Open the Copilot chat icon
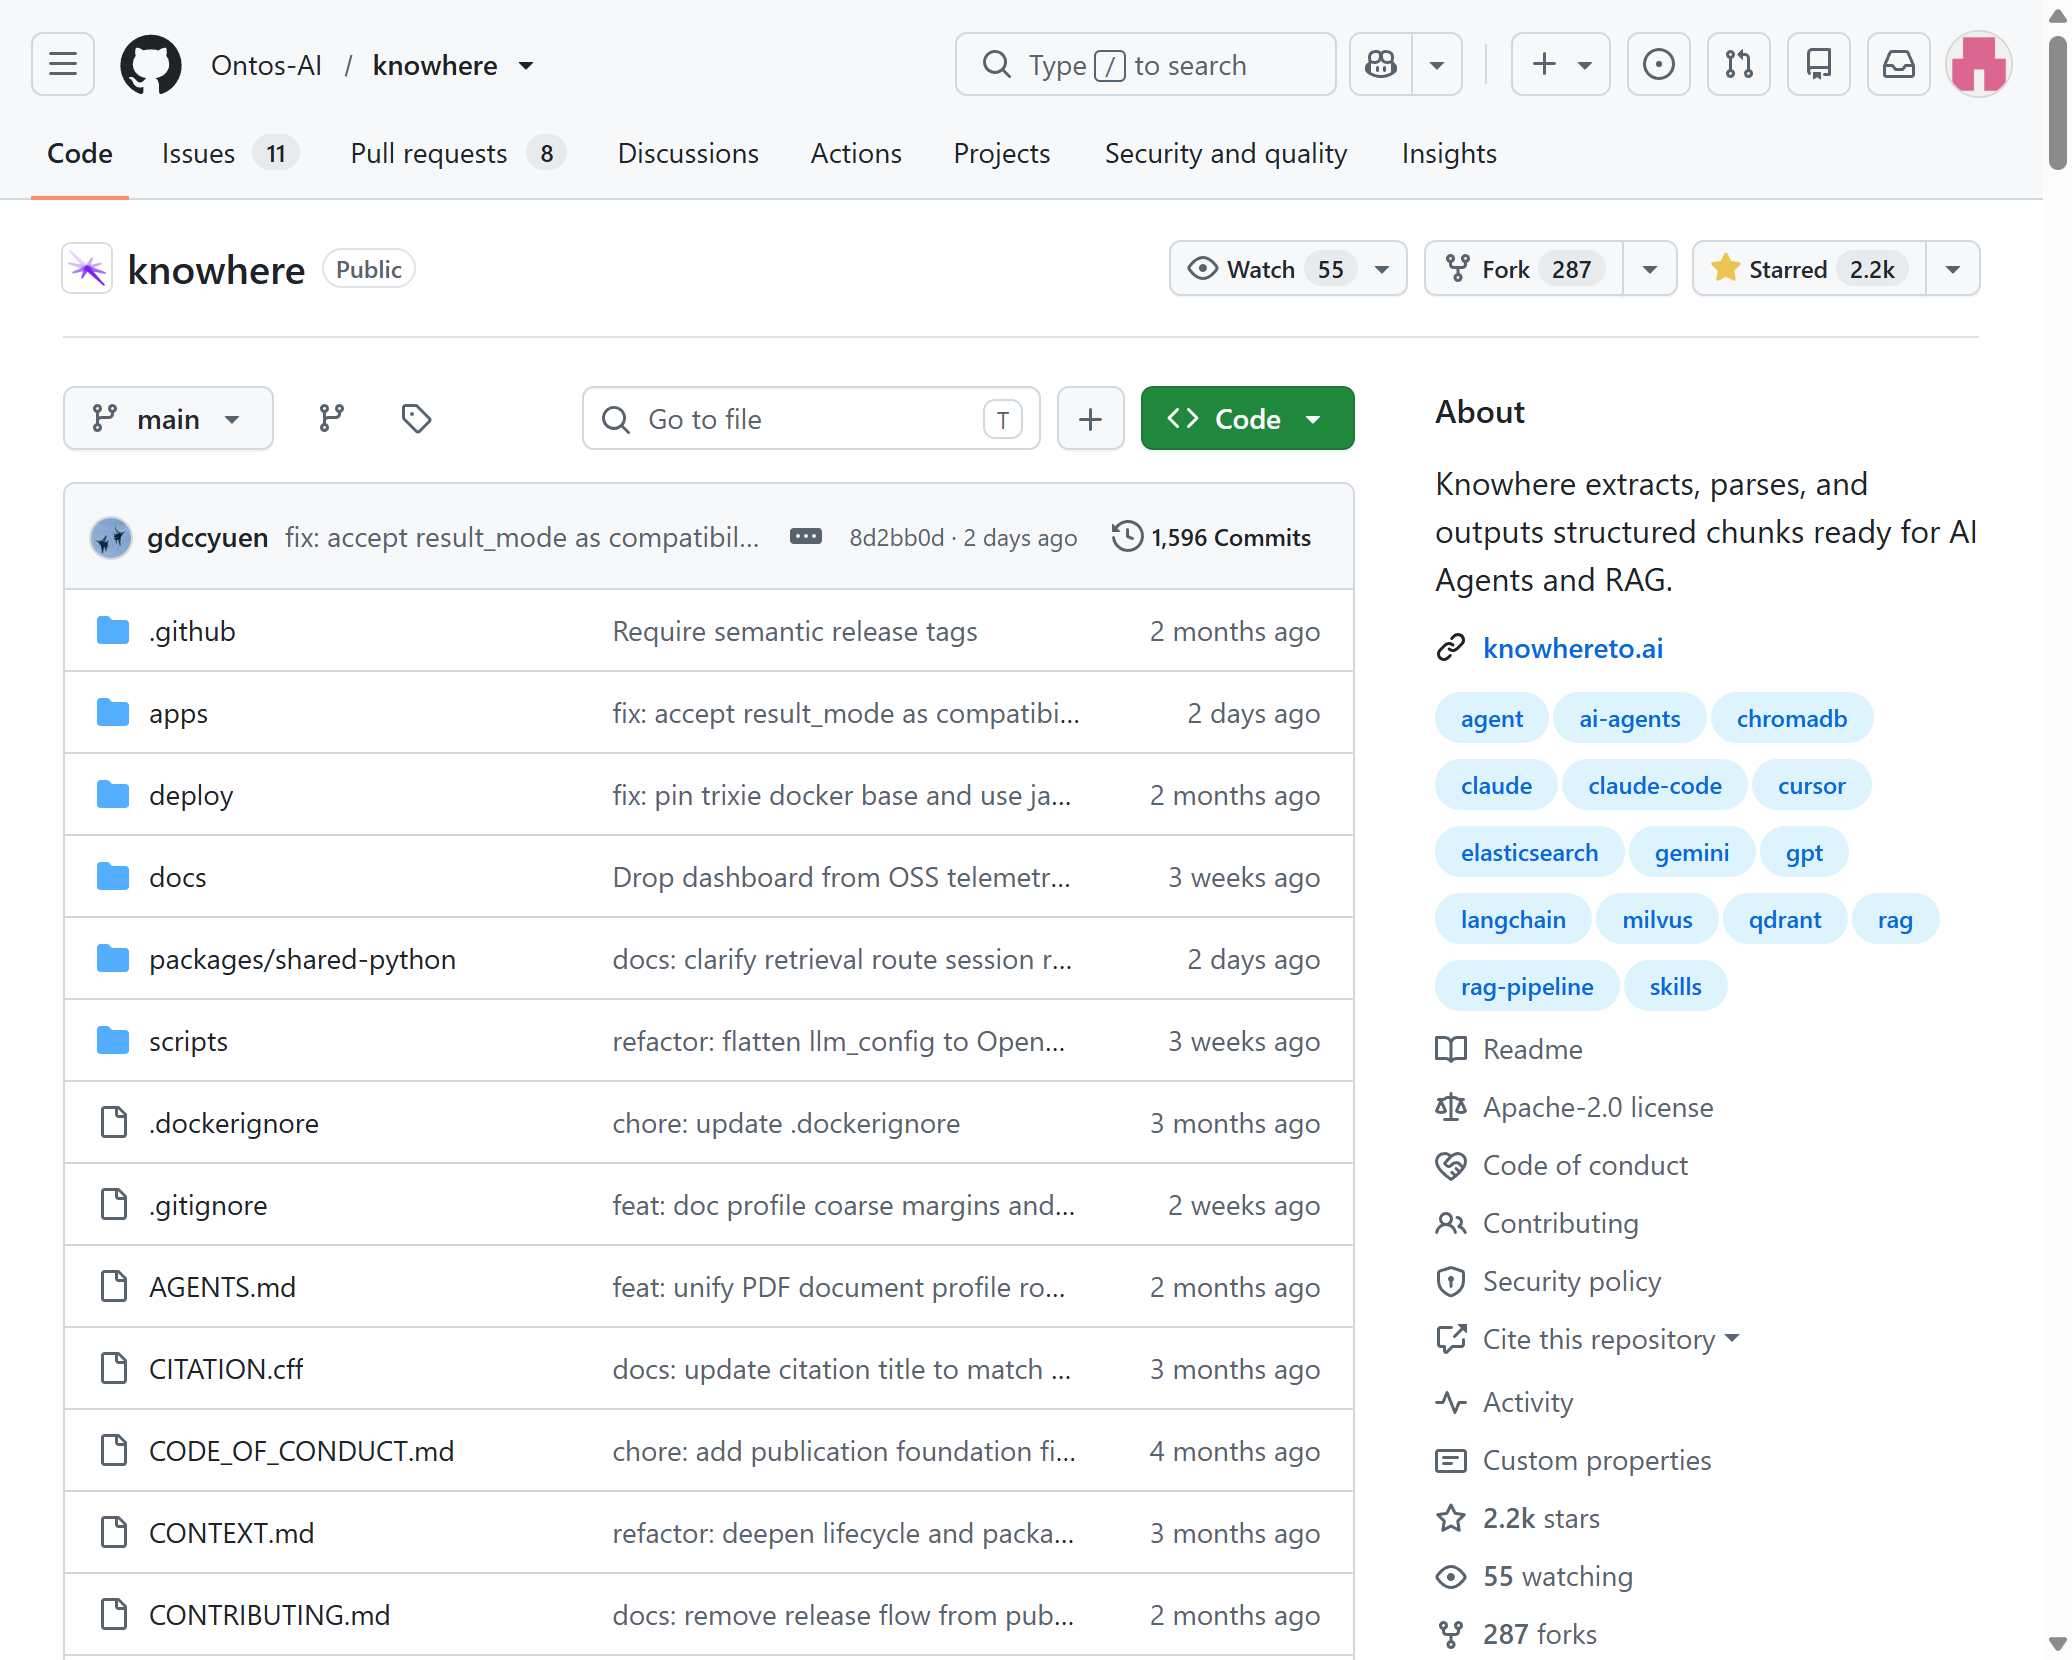Screen dimensions: 2072x1660 (1381, 65)
